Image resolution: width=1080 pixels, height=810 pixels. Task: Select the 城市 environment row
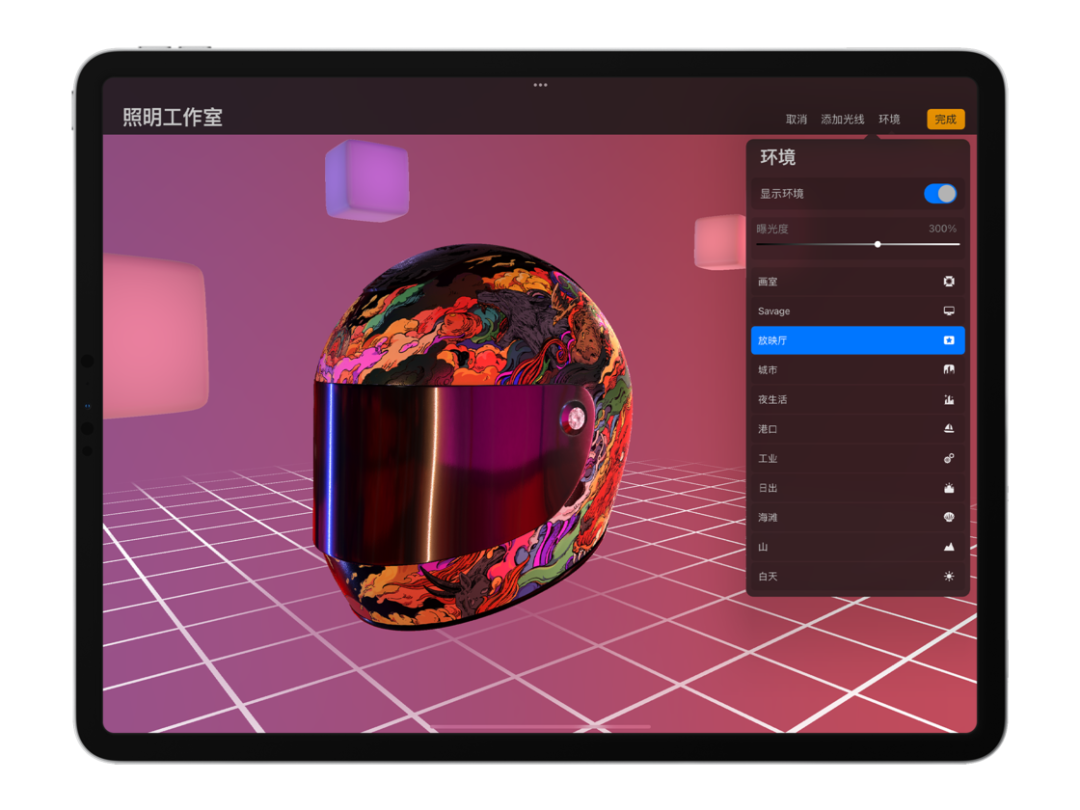pyautogui.click(x=858, y=370)
